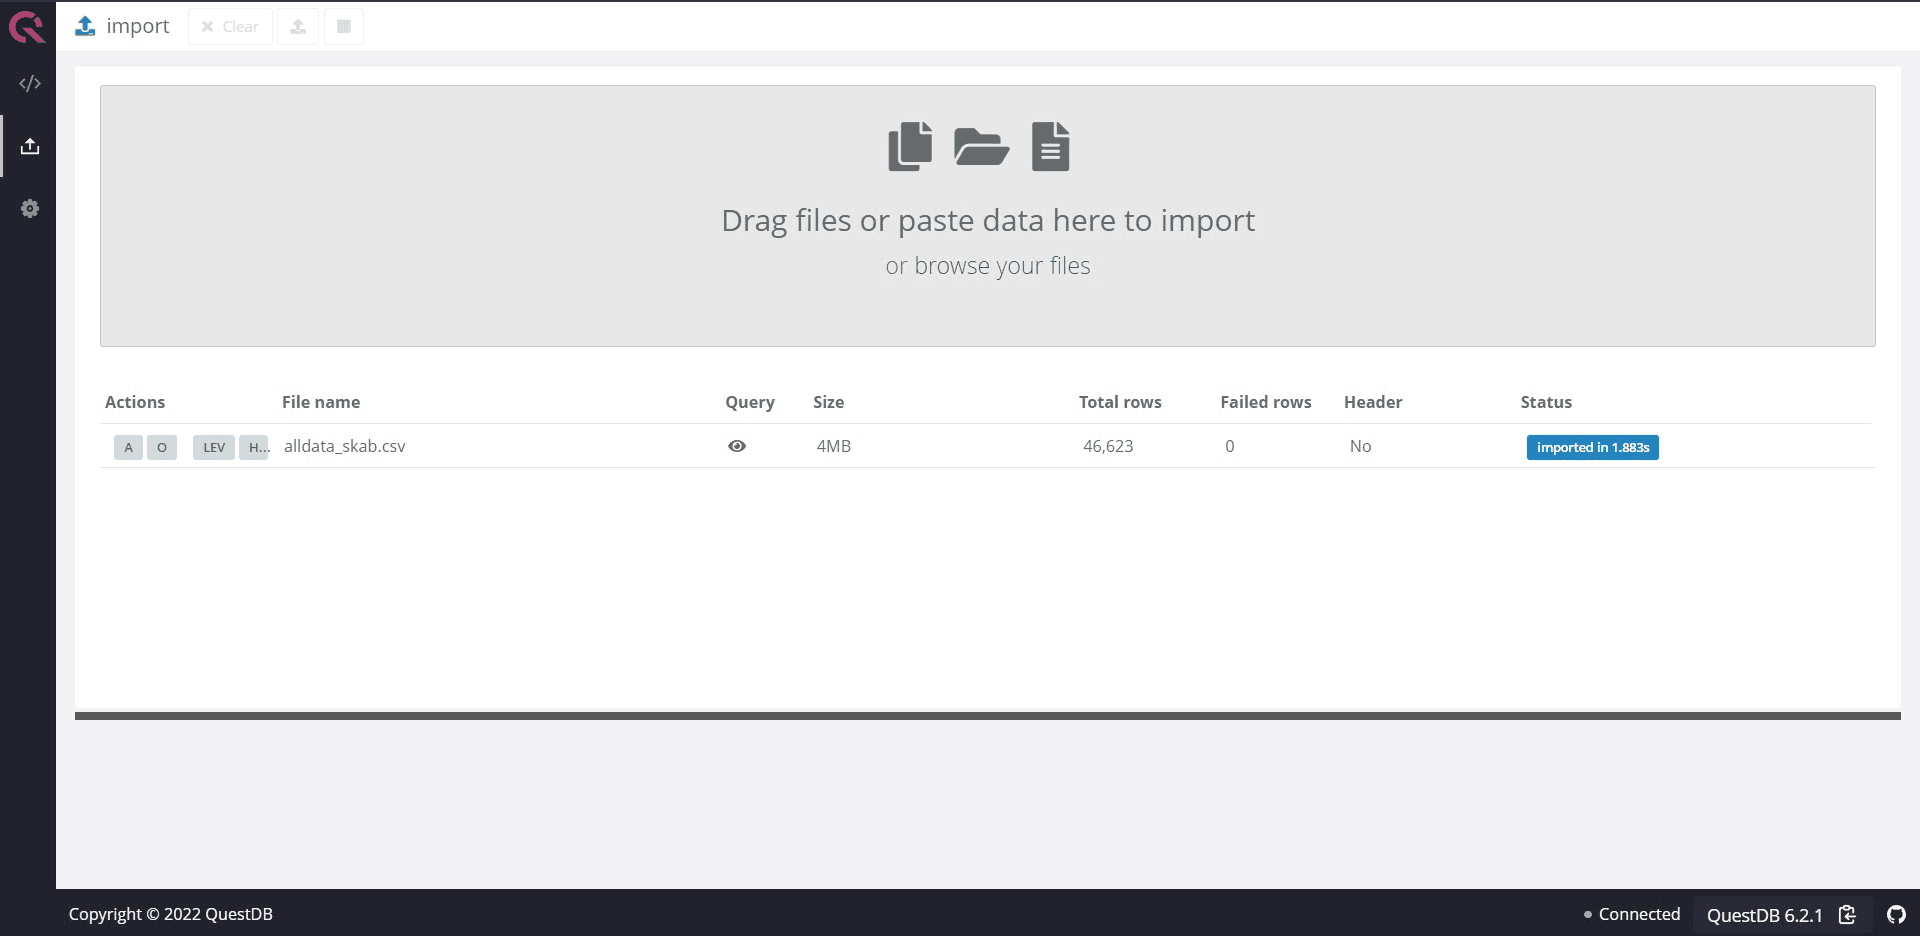
Task: Click the upload toolbar button
Action: pos(298,27)
